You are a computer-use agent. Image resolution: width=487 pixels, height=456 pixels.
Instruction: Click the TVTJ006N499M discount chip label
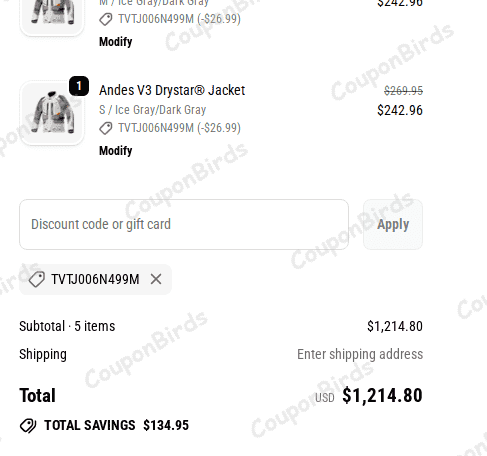tap(95, 279)
